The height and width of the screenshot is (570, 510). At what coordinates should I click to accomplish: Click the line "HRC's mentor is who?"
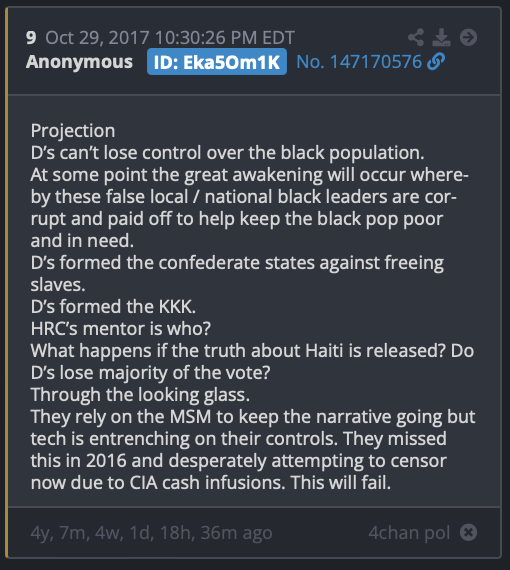[x=120, y=329]
